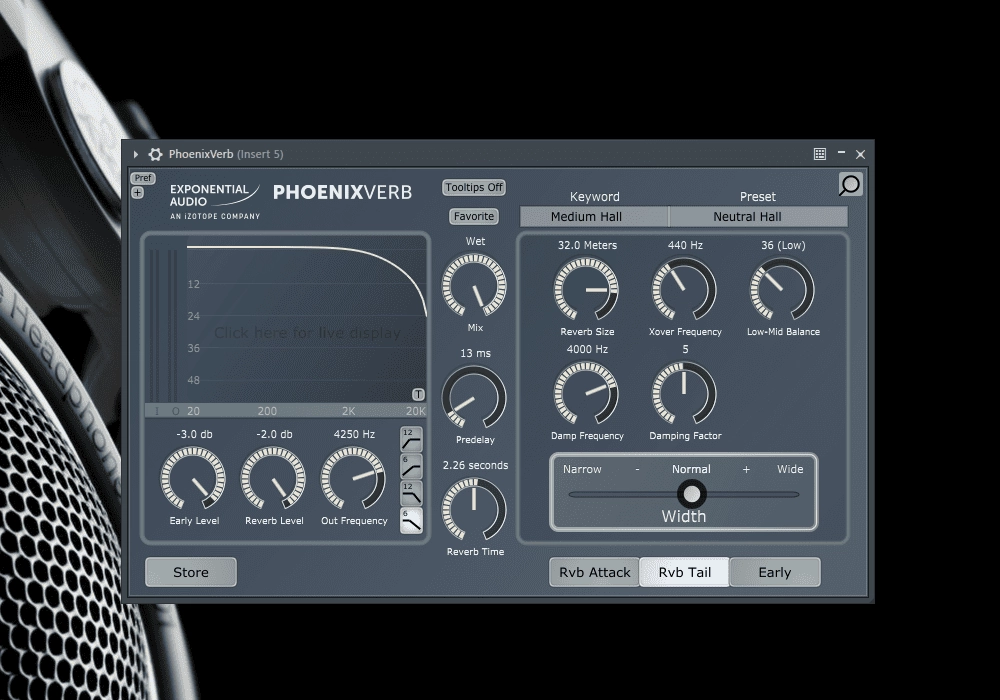The height and width of the screenshot is (700, 1000).
Task: Click the -3.0 db value
Action: (x=195, y=434)
